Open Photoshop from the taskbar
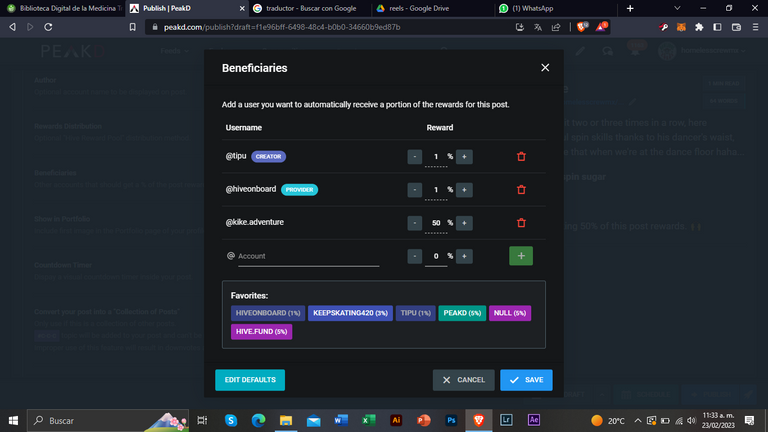 pyautogui.click(x=451, y=420)
